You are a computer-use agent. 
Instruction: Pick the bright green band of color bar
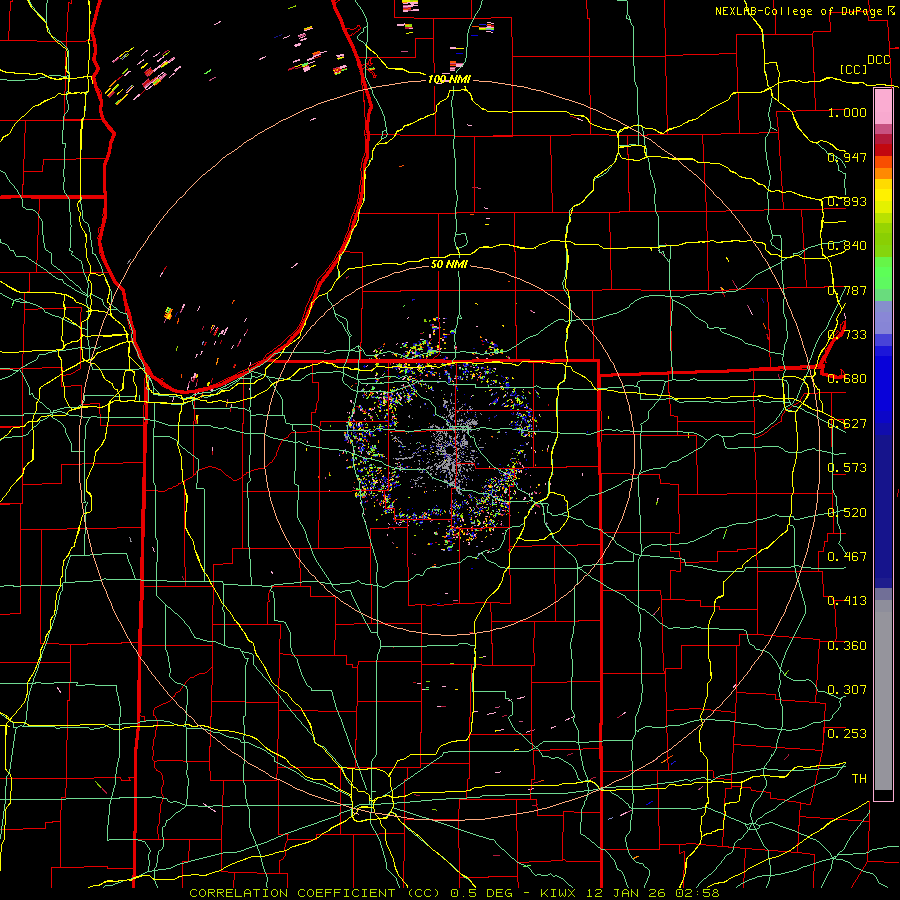pyautogui.click(x=883, y=273)
